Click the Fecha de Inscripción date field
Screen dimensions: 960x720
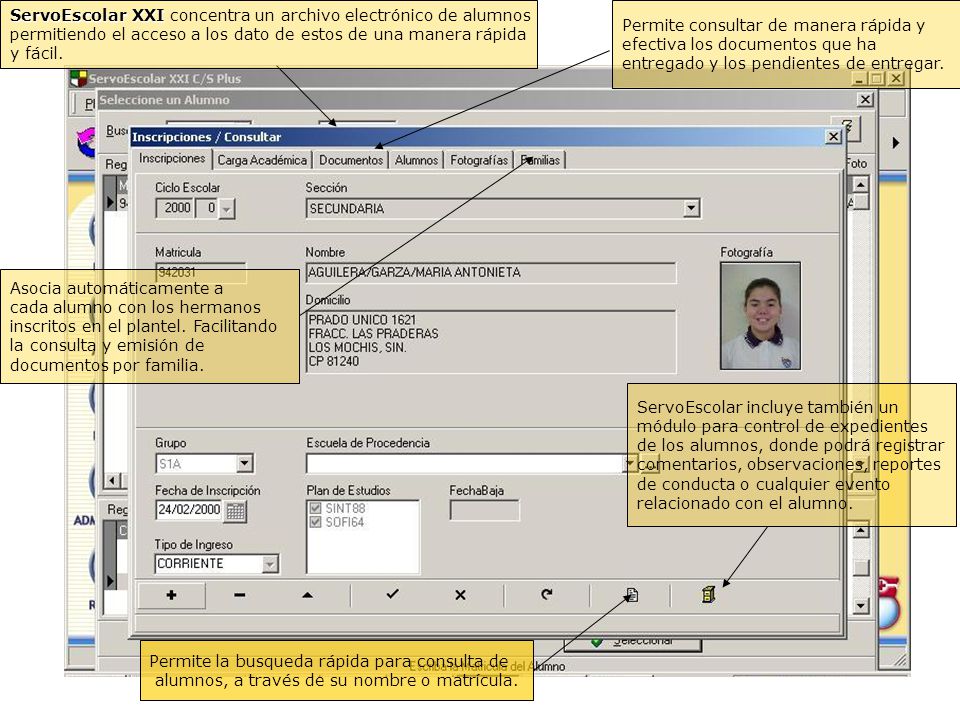coord(190,510)
